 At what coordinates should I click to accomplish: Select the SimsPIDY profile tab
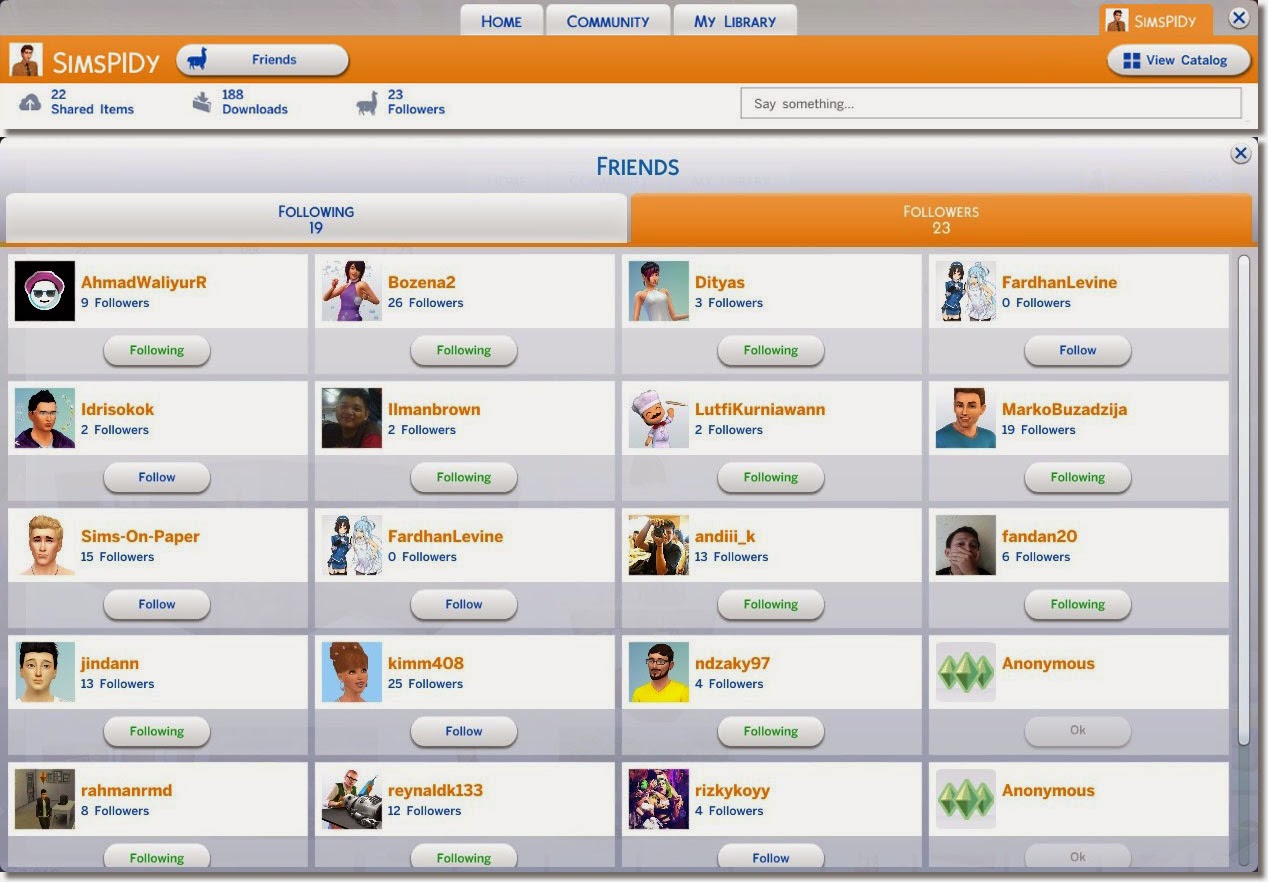[x=1155, y=21]
